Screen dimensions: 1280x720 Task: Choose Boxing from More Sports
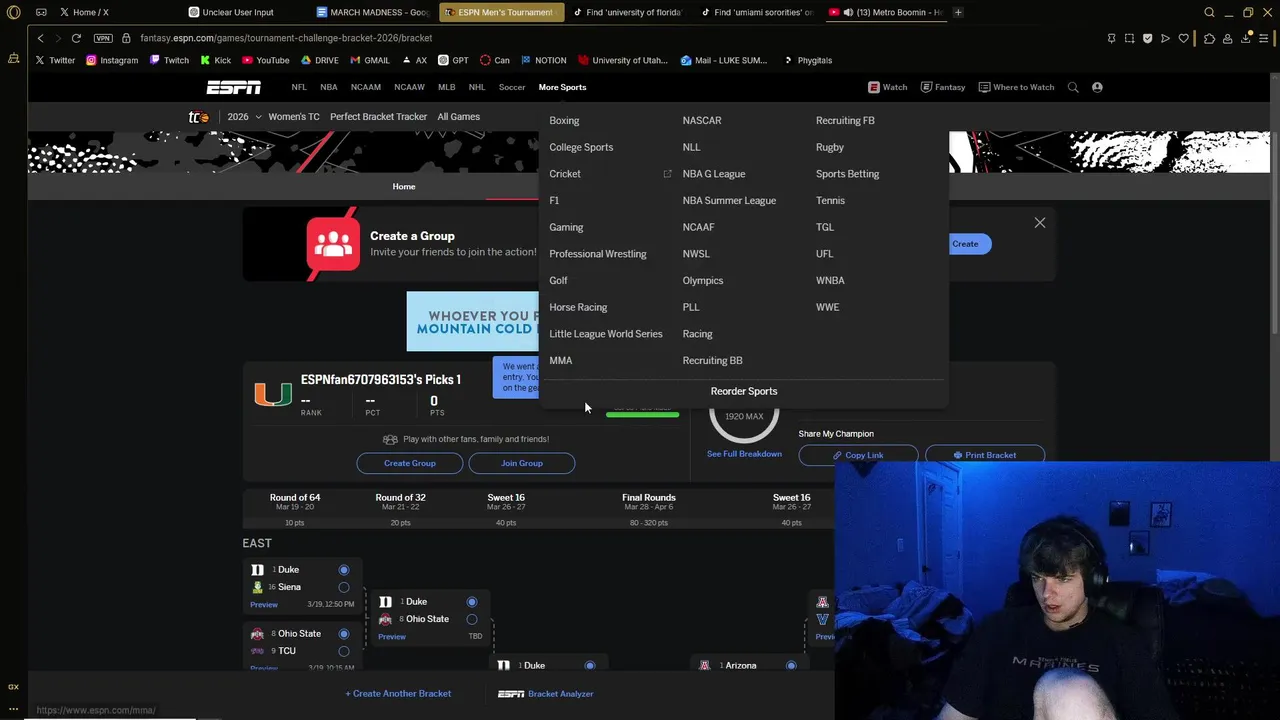click(x=564, y=121)
